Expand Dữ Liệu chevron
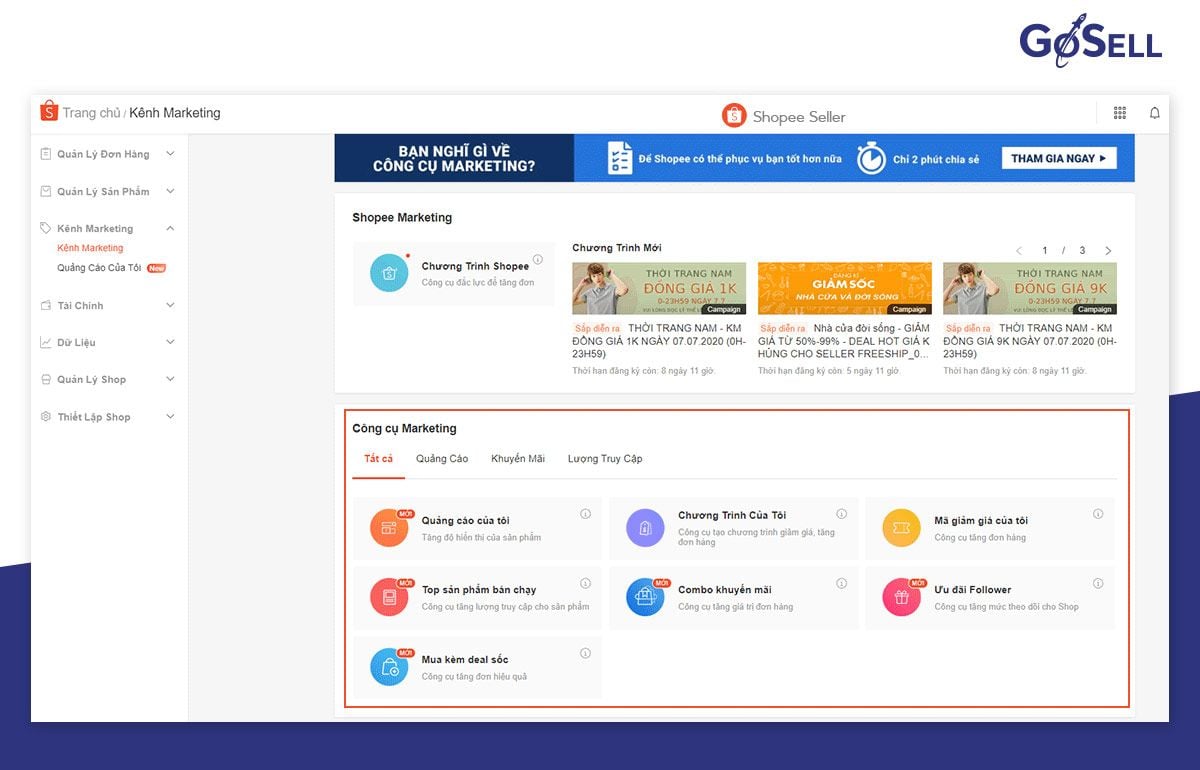Screen dimensions: 1200x770 [x=170, y=342]
